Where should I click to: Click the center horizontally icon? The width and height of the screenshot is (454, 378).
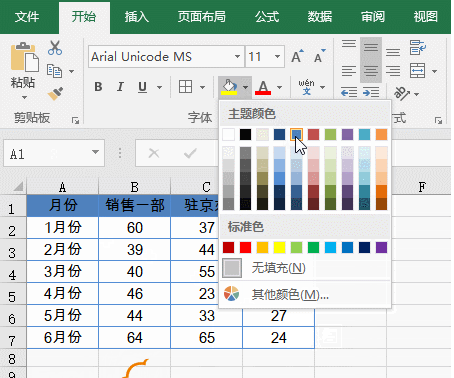coord(371,71)
